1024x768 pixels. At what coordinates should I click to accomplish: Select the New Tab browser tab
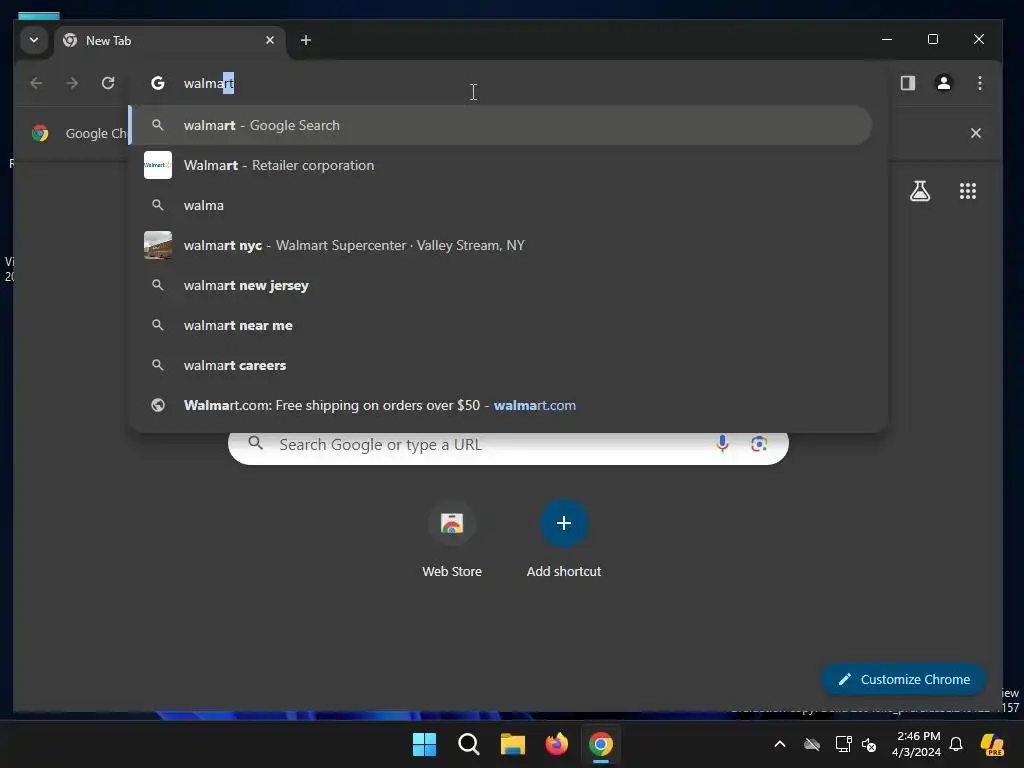tap(170, 40)
